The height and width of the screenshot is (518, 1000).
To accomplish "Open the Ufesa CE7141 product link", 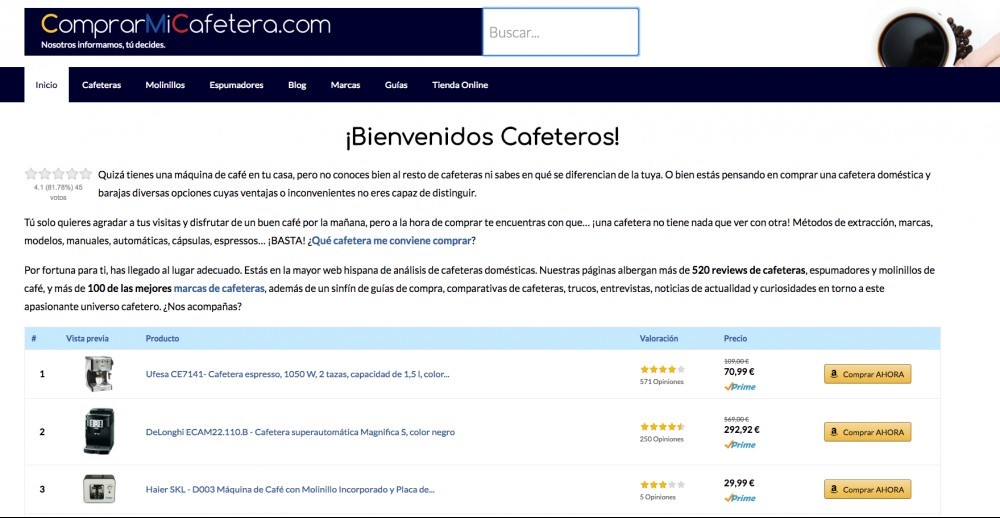I will click(297, 374).
